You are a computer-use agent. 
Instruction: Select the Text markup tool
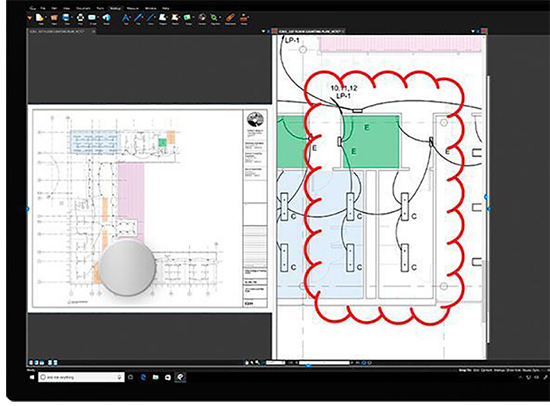[x=126, y=18]
